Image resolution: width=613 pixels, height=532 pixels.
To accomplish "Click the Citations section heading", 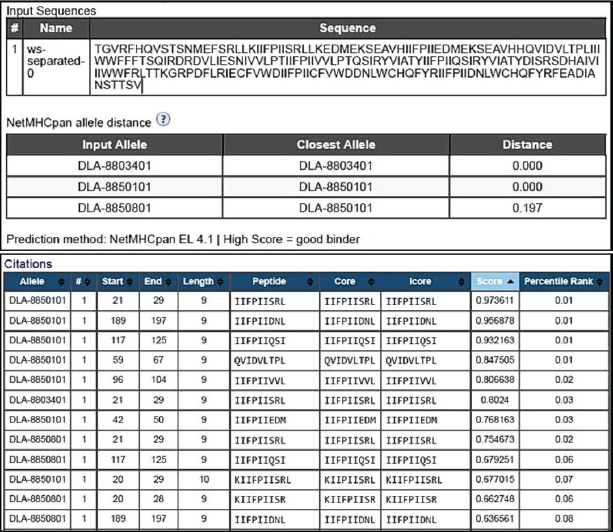I will click(x=33, y=262).
